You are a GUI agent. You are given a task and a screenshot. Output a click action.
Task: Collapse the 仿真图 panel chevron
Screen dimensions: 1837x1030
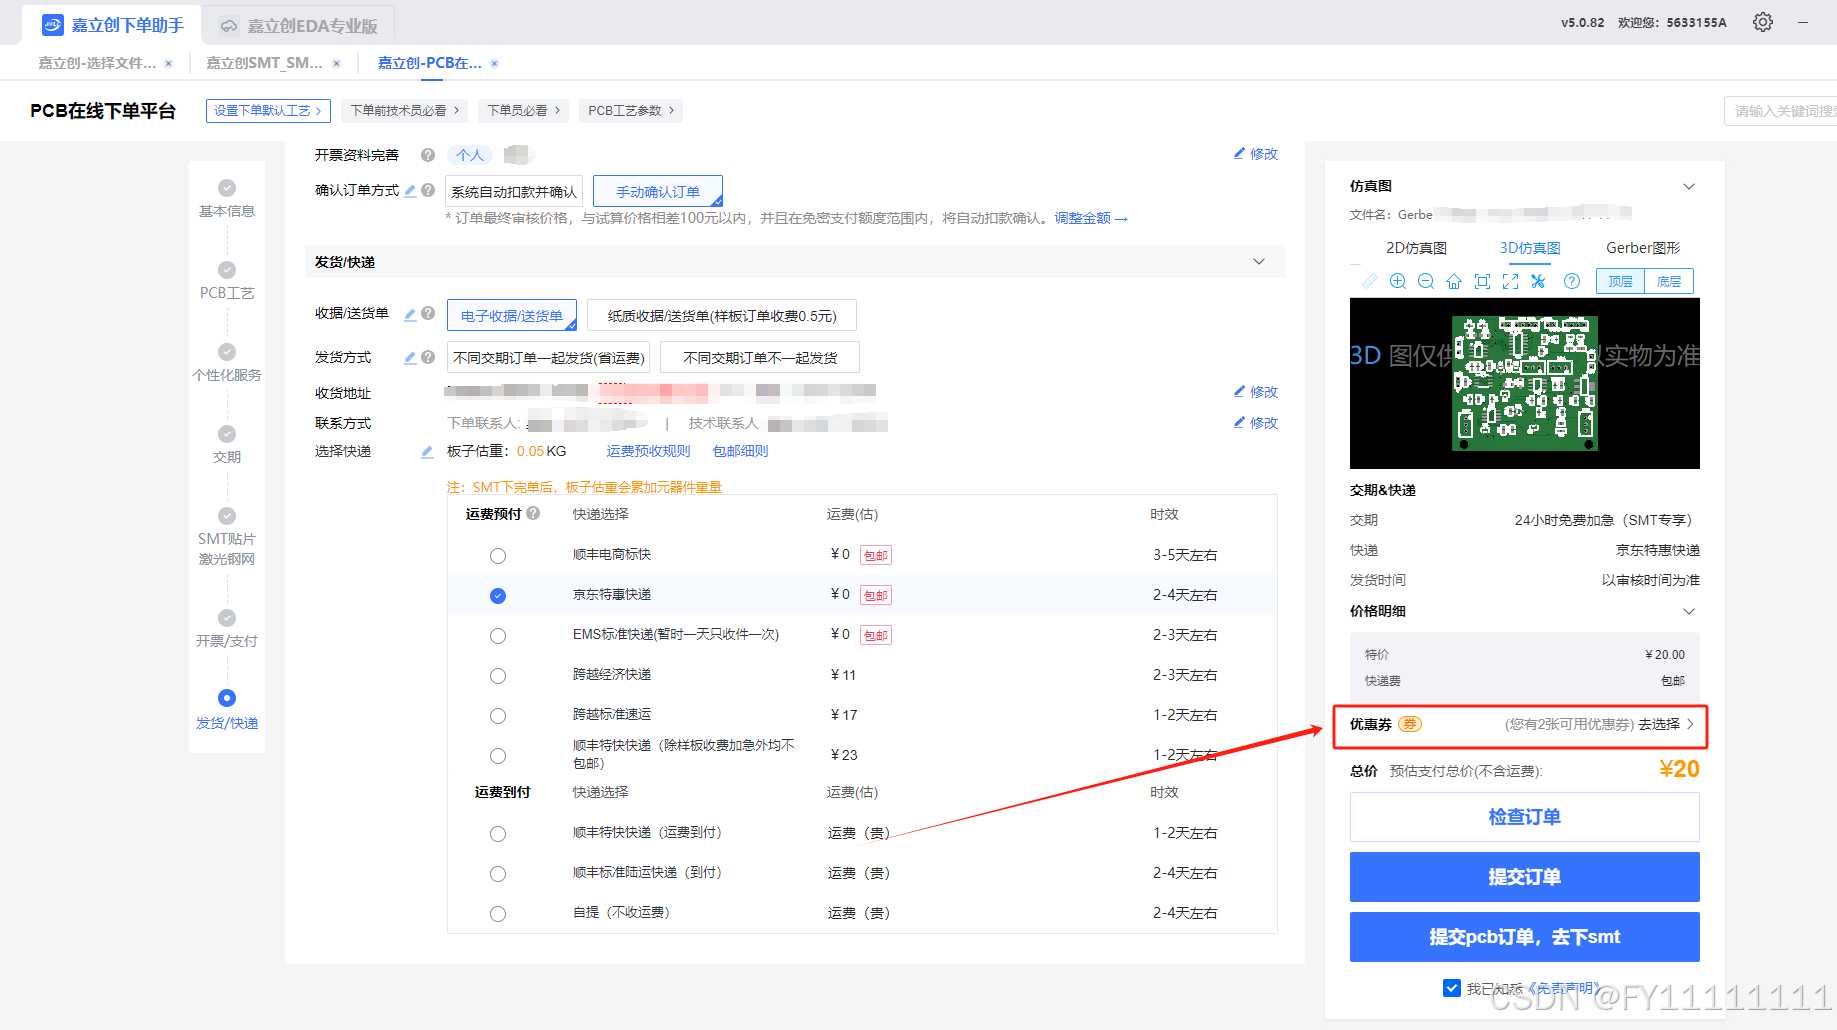pyautogui.click(x=1689, y=186)
